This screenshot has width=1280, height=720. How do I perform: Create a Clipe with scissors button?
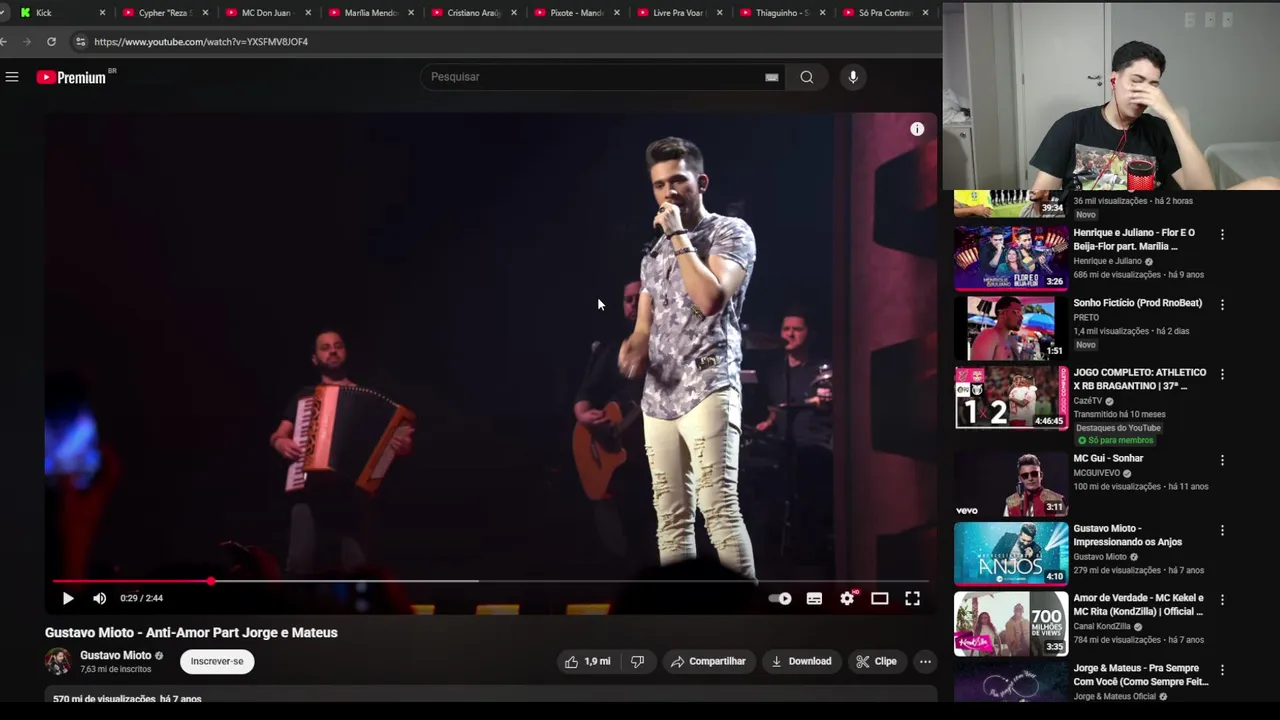click(876, 661)
